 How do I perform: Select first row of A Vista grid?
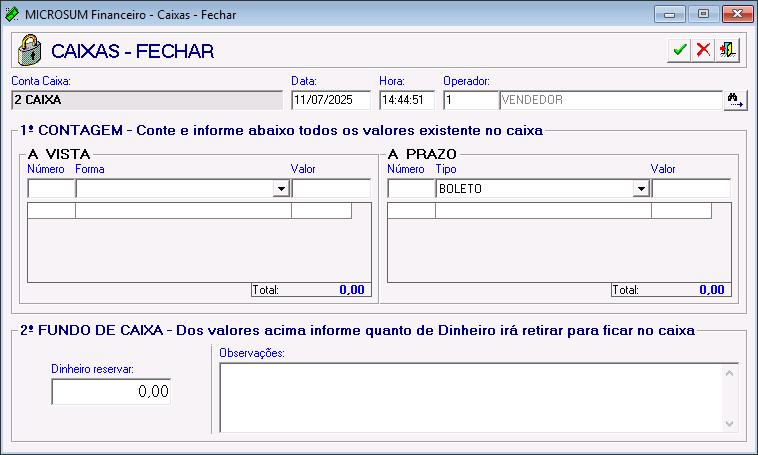coord(190,211)
